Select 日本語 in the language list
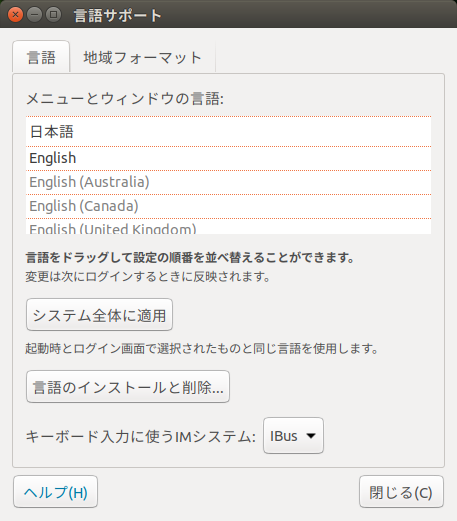The height and width of the screenshot is (521, 457). (x=228, y=132)
